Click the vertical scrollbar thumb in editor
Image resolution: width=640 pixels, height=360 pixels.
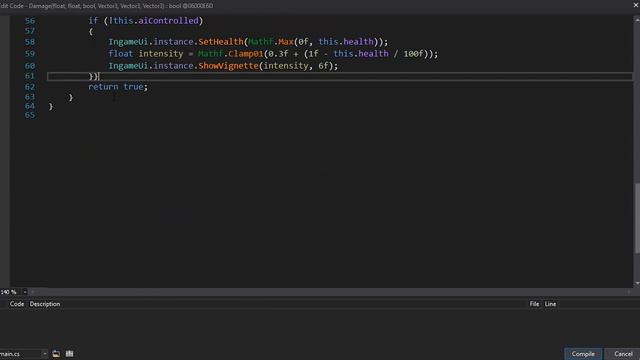pos(637,218)
